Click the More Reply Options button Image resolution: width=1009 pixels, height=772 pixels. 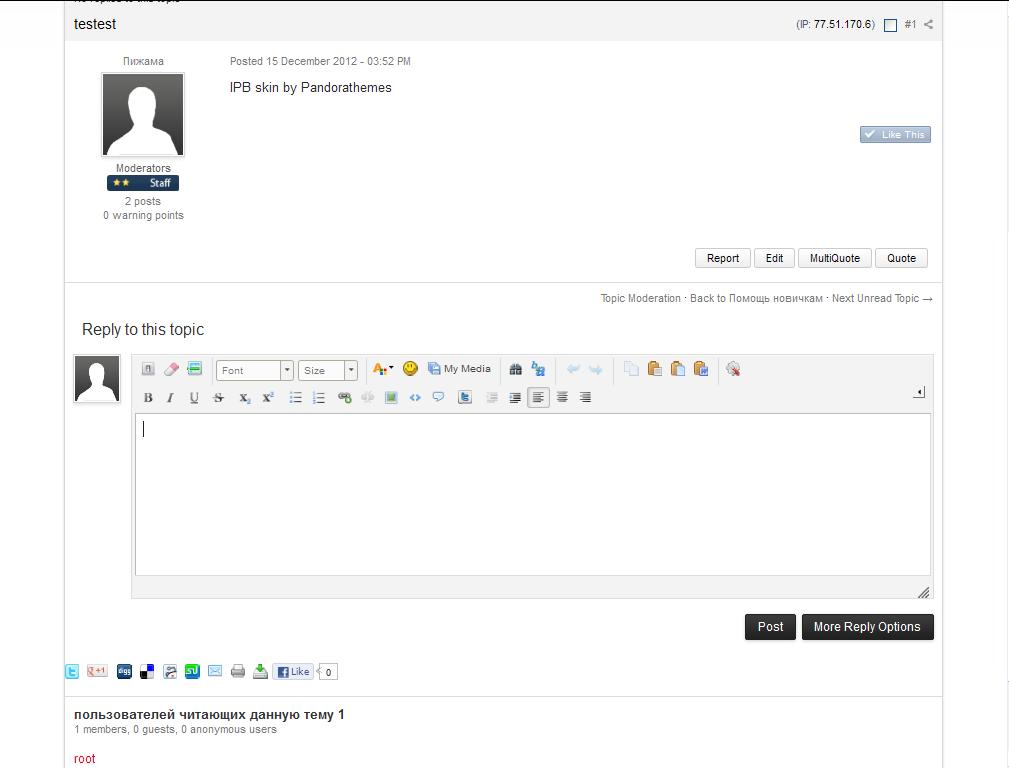[867, 627]
